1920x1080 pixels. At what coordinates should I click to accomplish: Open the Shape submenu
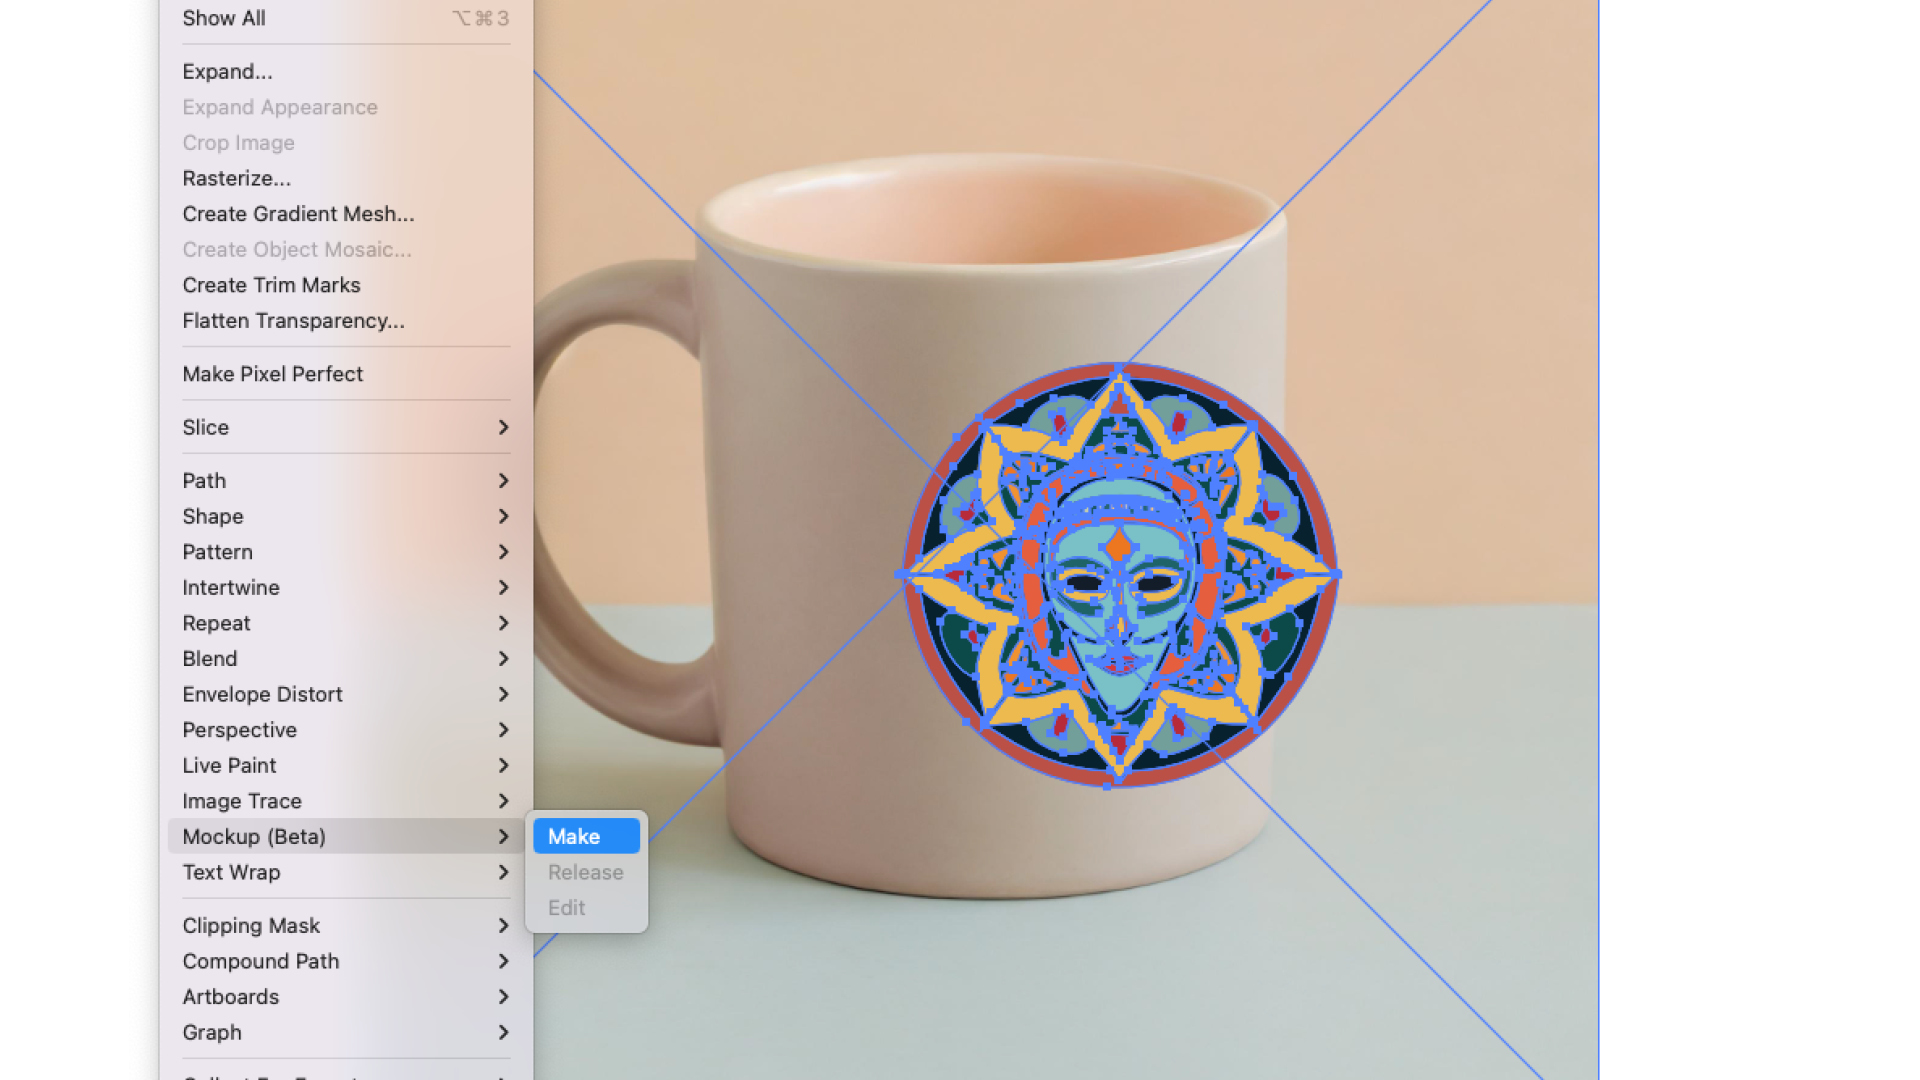(212, 516)
